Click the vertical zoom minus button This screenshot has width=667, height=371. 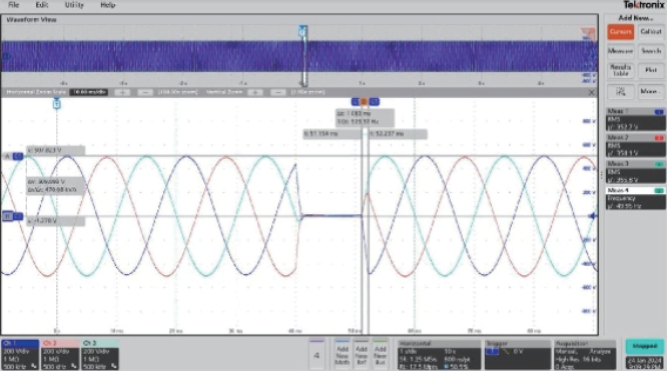click(x=278, y=92)
